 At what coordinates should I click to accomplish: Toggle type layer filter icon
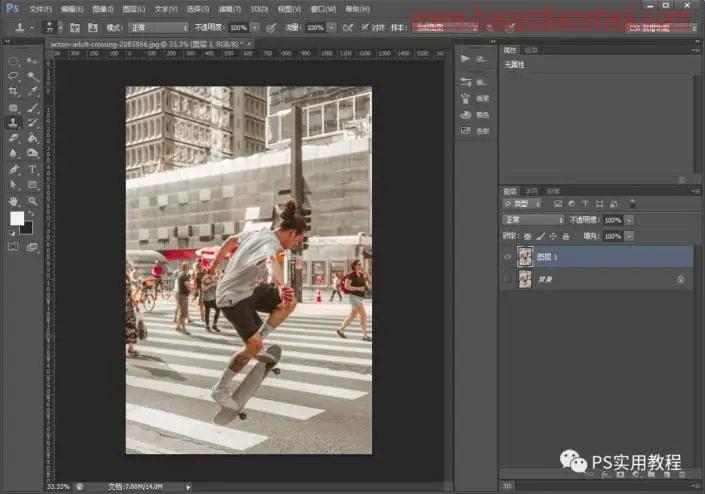coord(586,204)
